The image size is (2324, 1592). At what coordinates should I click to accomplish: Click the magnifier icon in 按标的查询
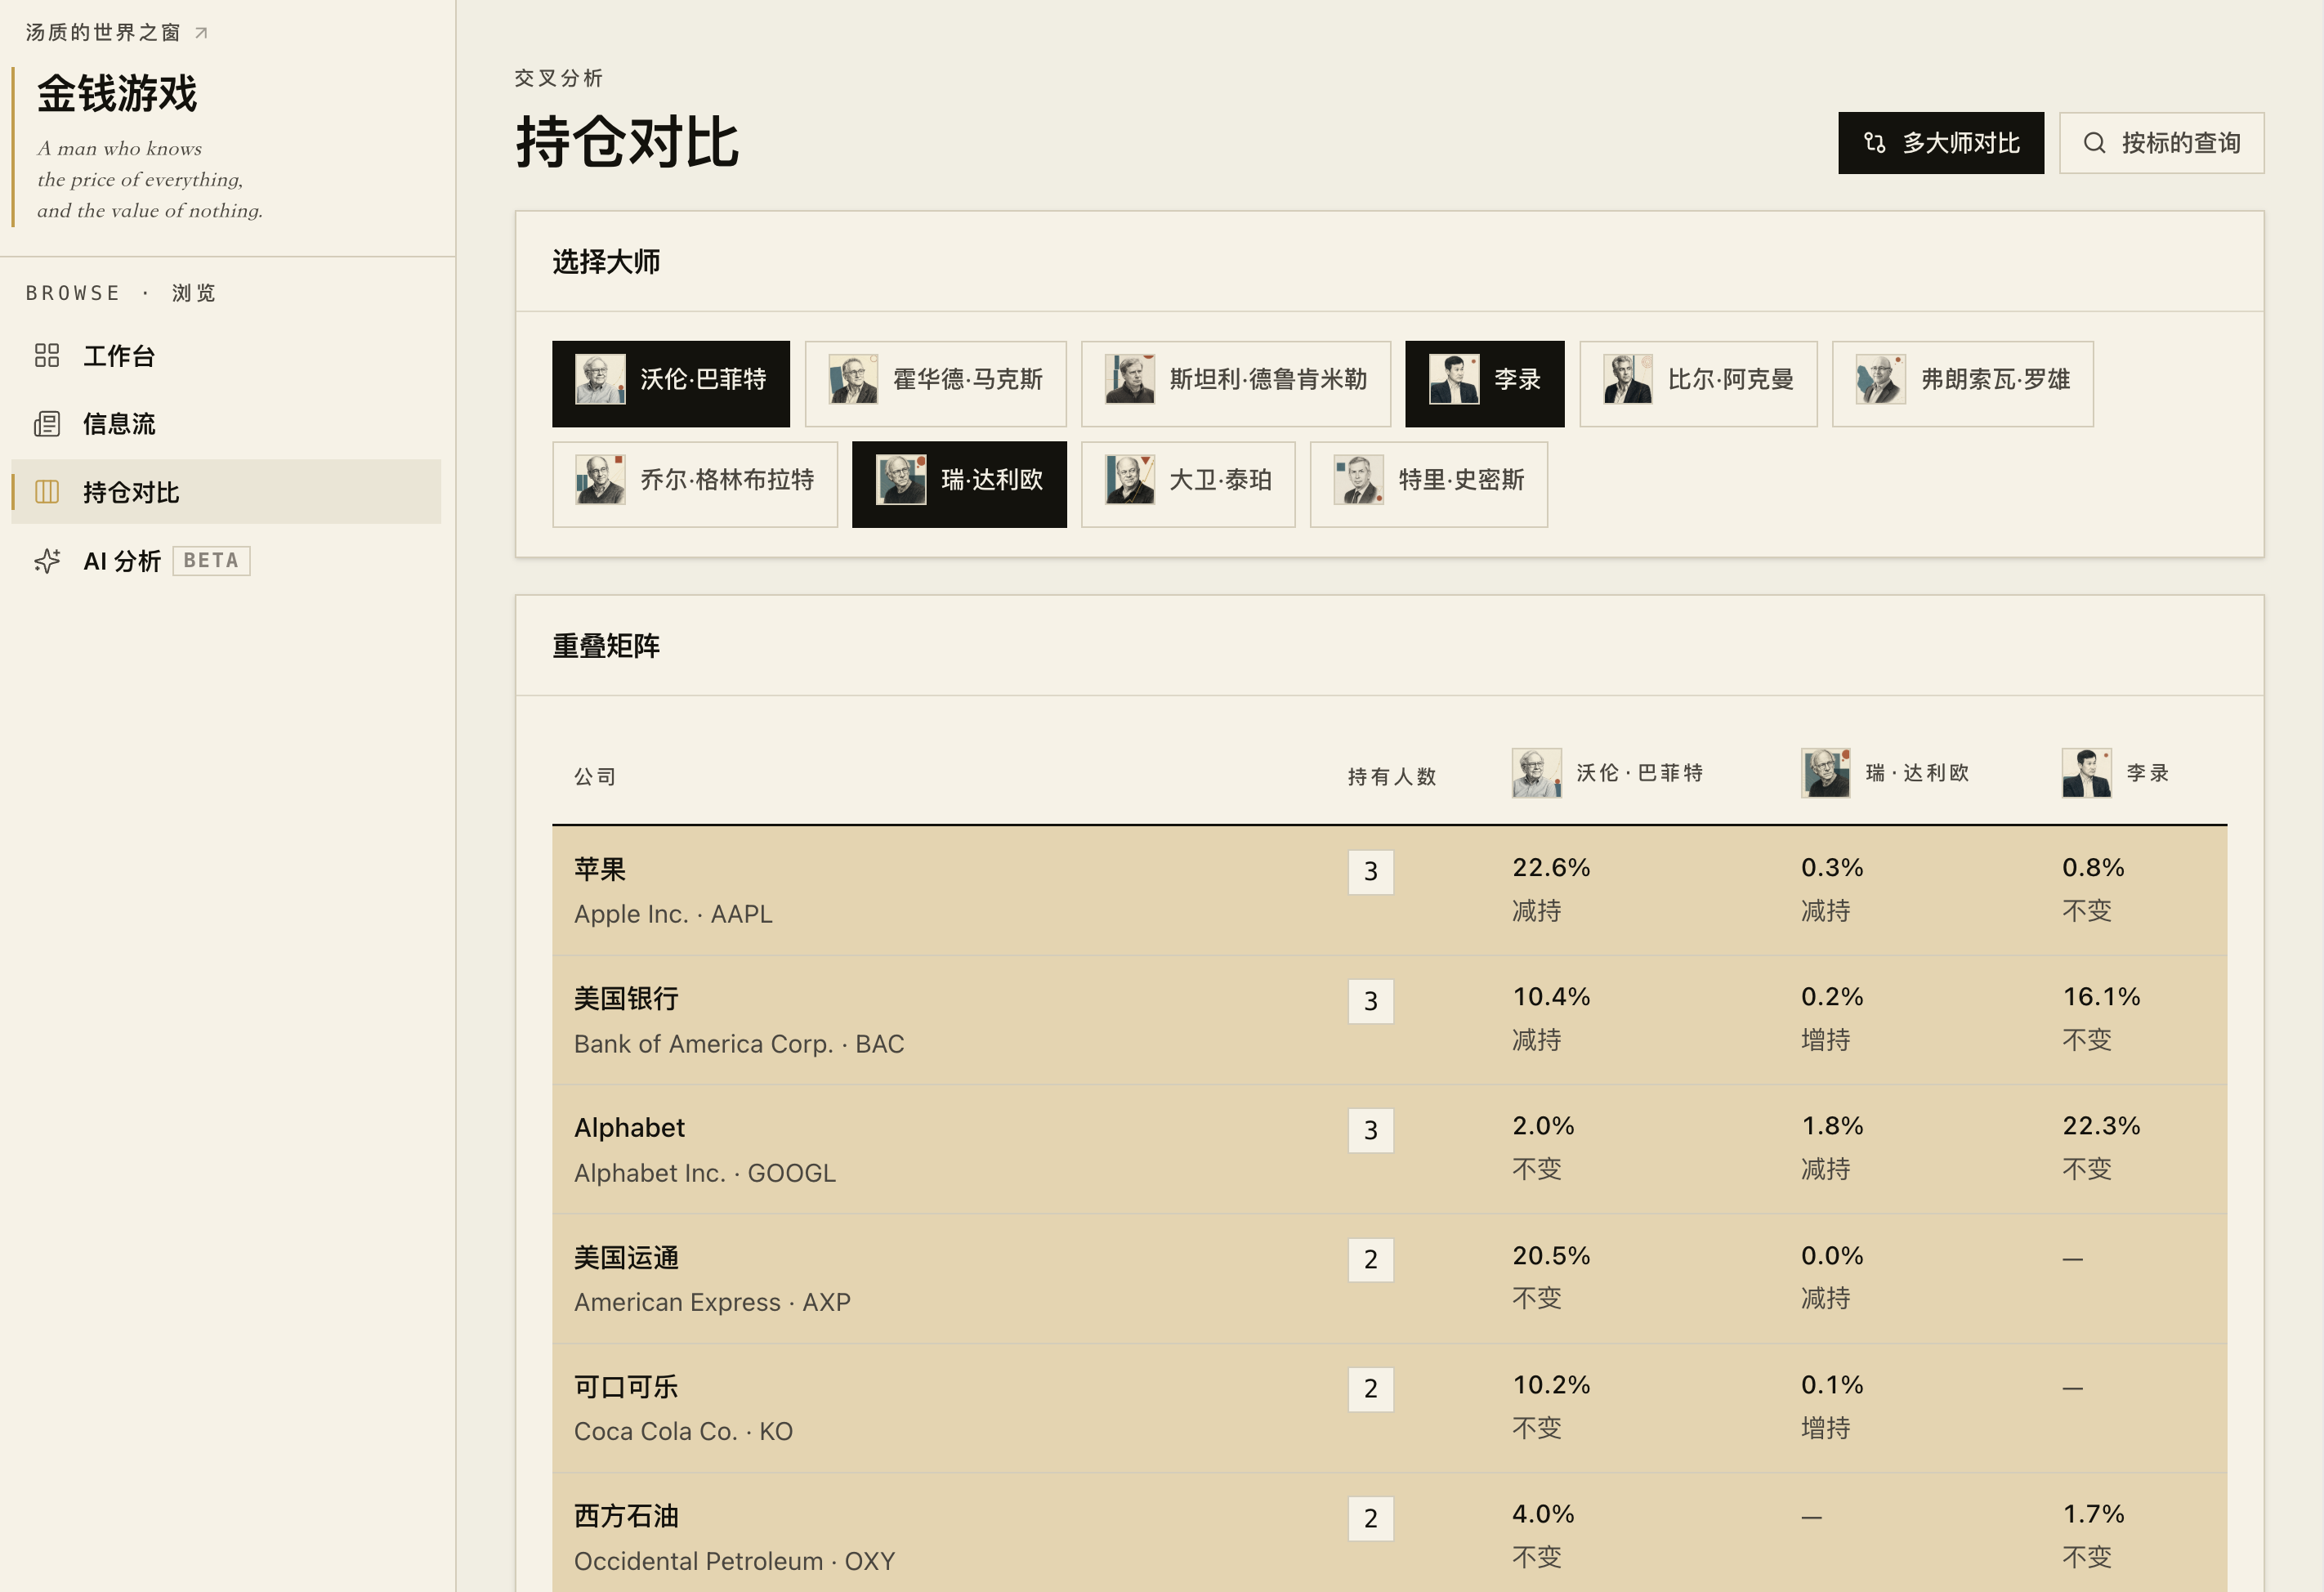point(2094,143)
